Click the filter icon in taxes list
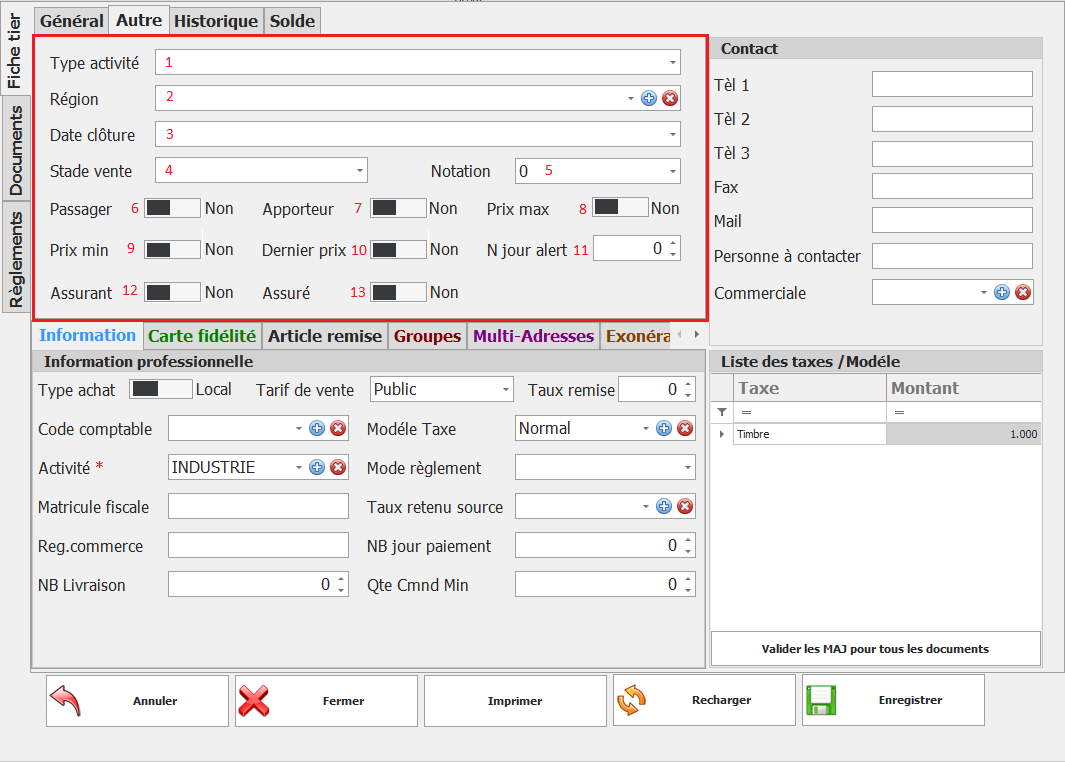Screen dimensions: 1065x762 click(x=722, y=412)
